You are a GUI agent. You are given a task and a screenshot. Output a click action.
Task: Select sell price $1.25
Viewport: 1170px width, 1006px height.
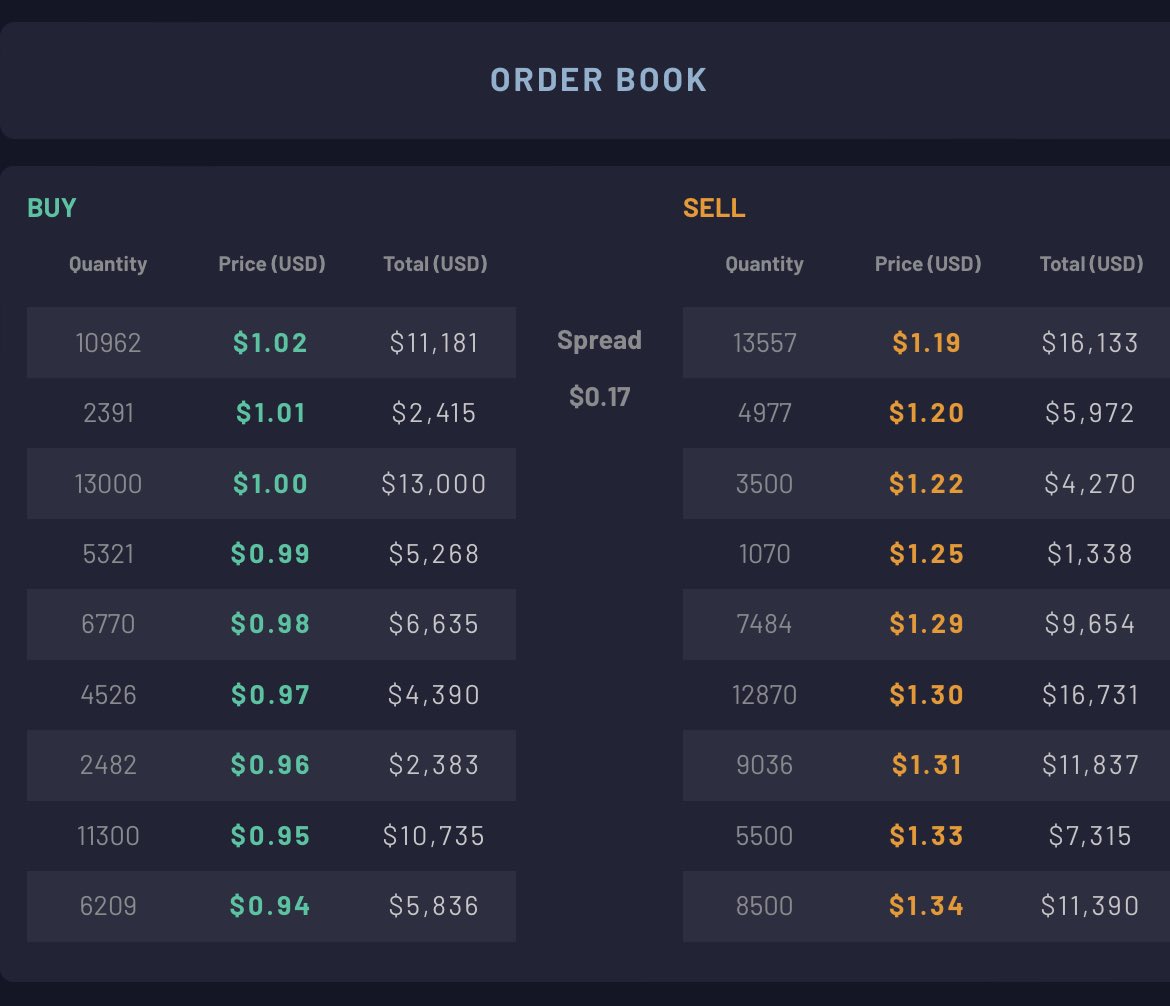(x=927, y=554)
